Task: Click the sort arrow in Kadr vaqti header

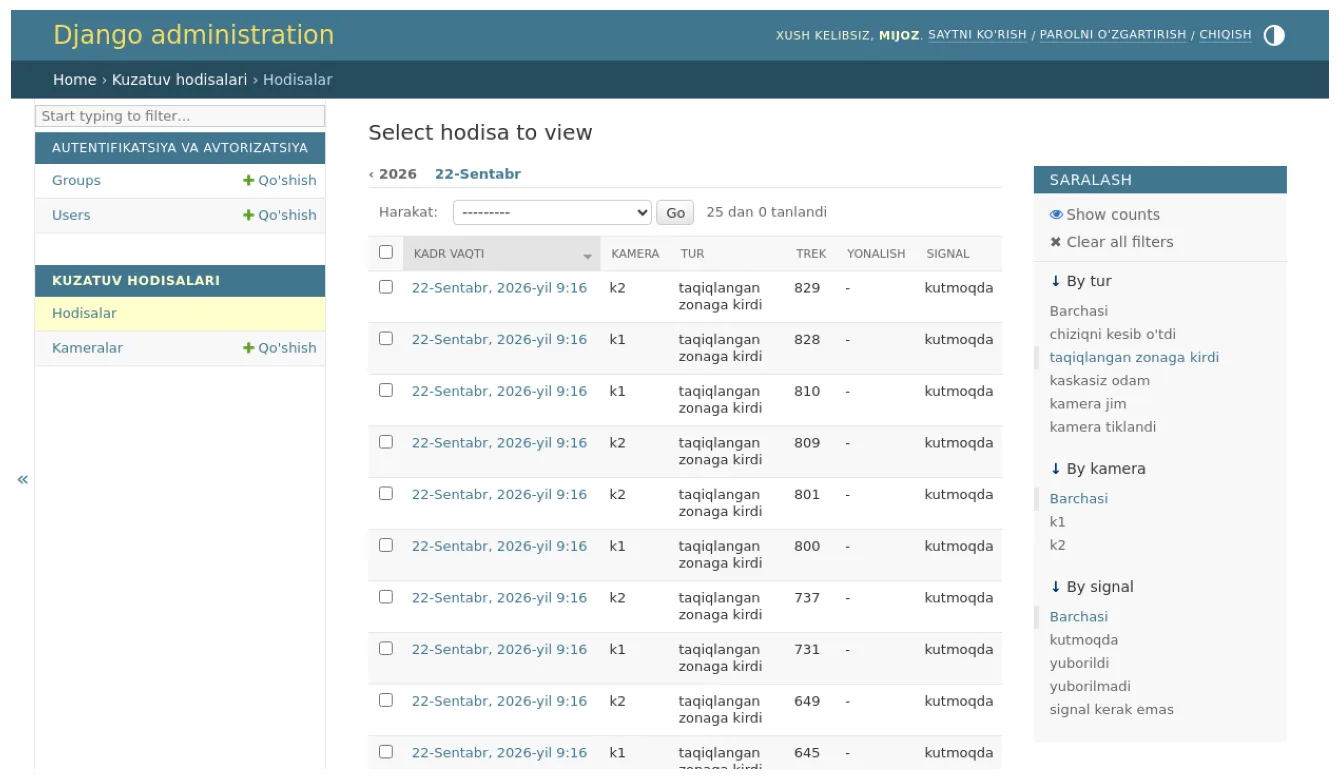Action: pos(588,256)
